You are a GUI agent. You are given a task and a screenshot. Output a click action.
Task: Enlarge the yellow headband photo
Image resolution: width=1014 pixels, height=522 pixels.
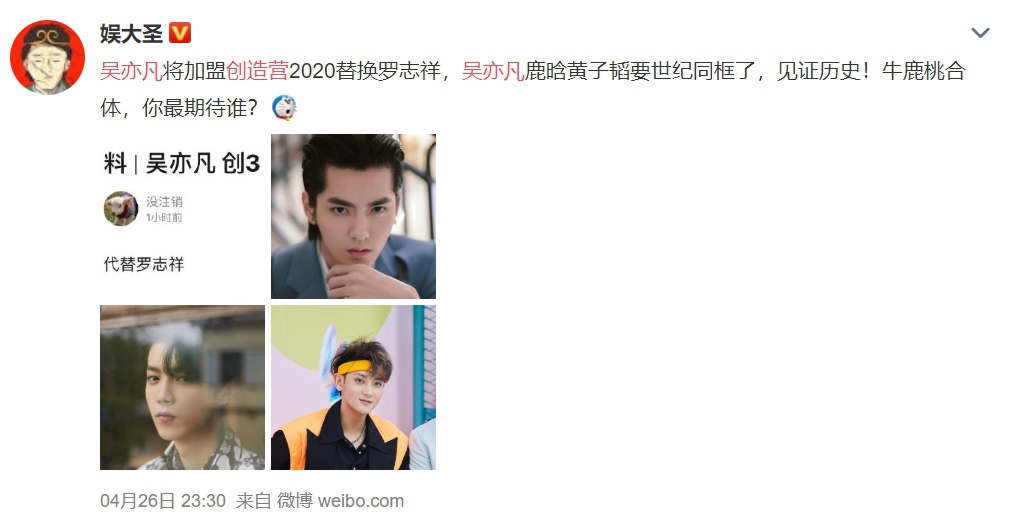pos(353,387)
